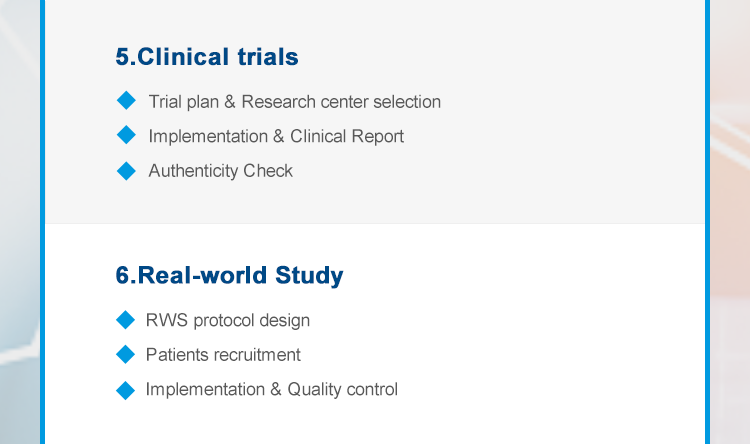Viewport: 750px width, 444px height.
Task: Select Implementation & Clinical Report text
Action: 276,136
